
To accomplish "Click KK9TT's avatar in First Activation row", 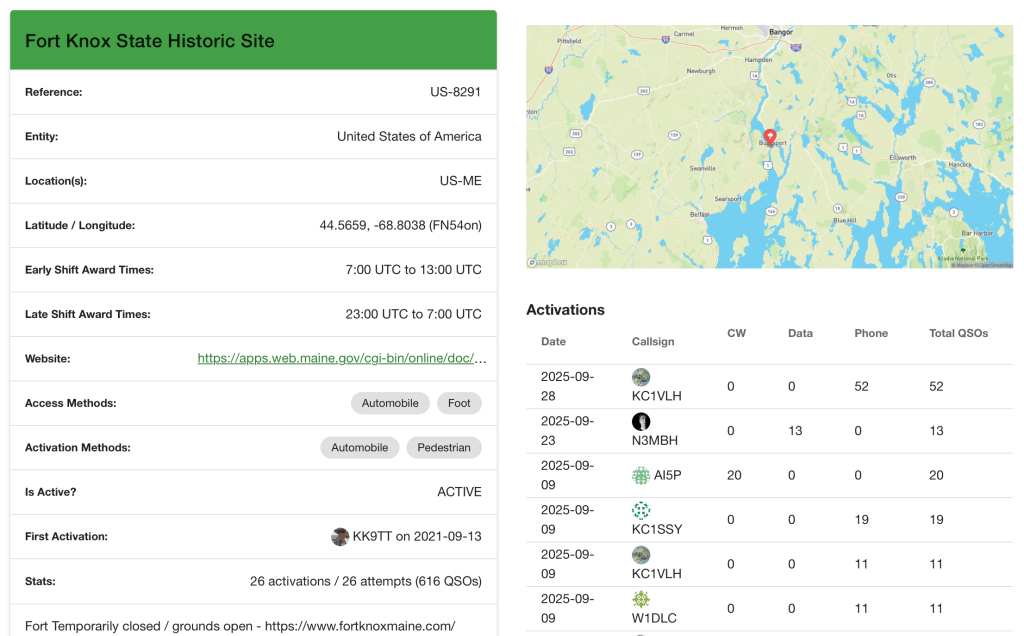I will (340, 537).
